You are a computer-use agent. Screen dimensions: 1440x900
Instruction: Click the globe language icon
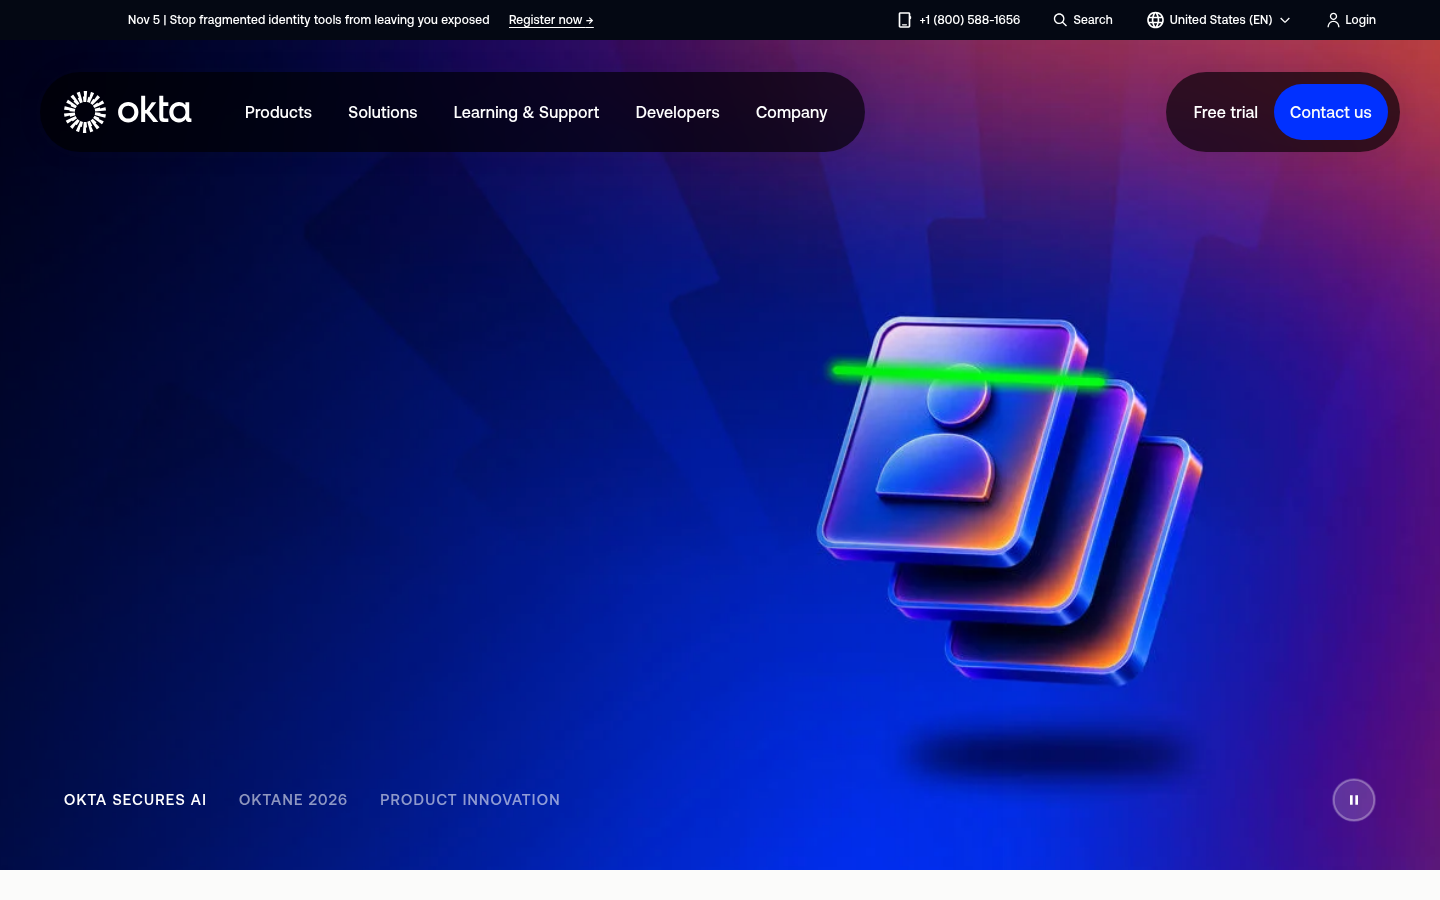(1155, 20)
